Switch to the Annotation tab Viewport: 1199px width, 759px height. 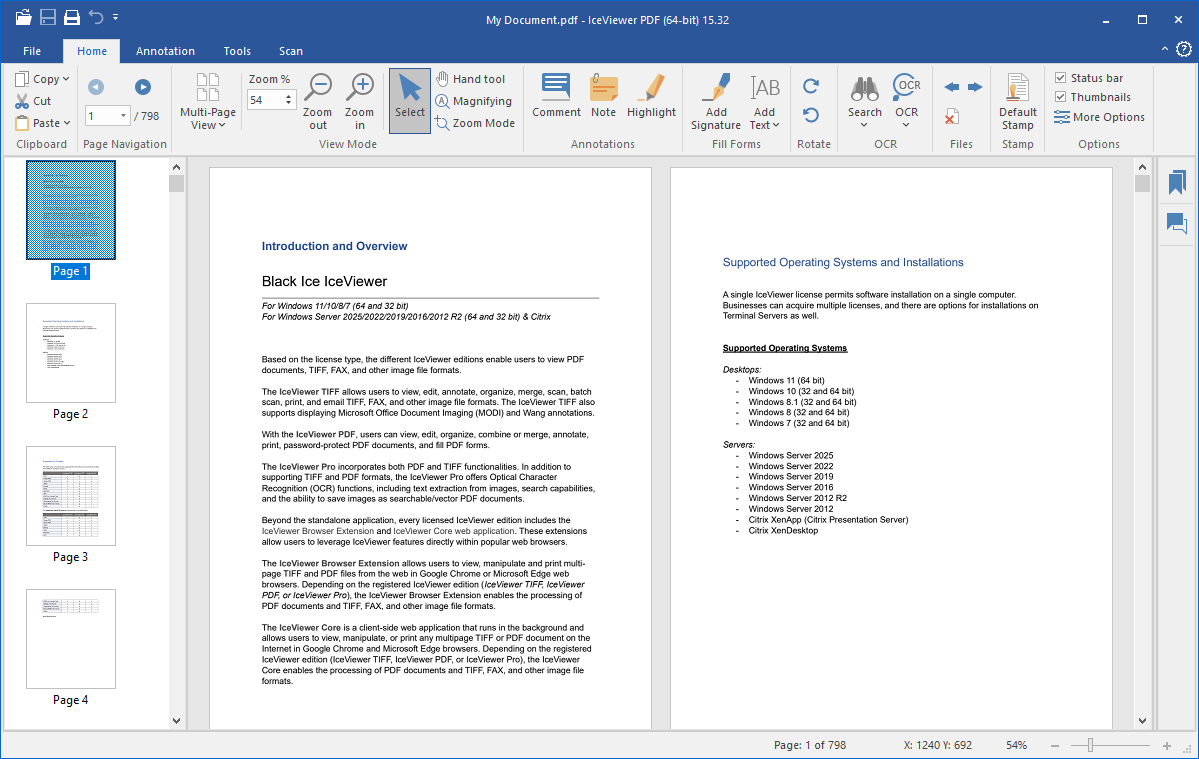(x=165, y=50)
